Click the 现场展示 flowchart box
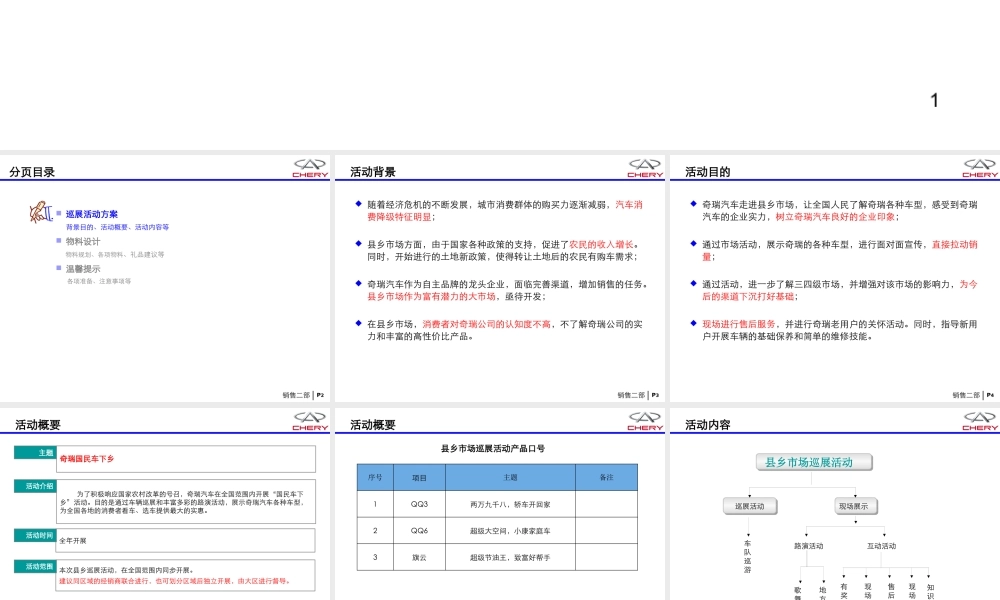Image resolution: width=1000 pixels, height=600 pixels. pyautogui.click(x=855, y=506)
